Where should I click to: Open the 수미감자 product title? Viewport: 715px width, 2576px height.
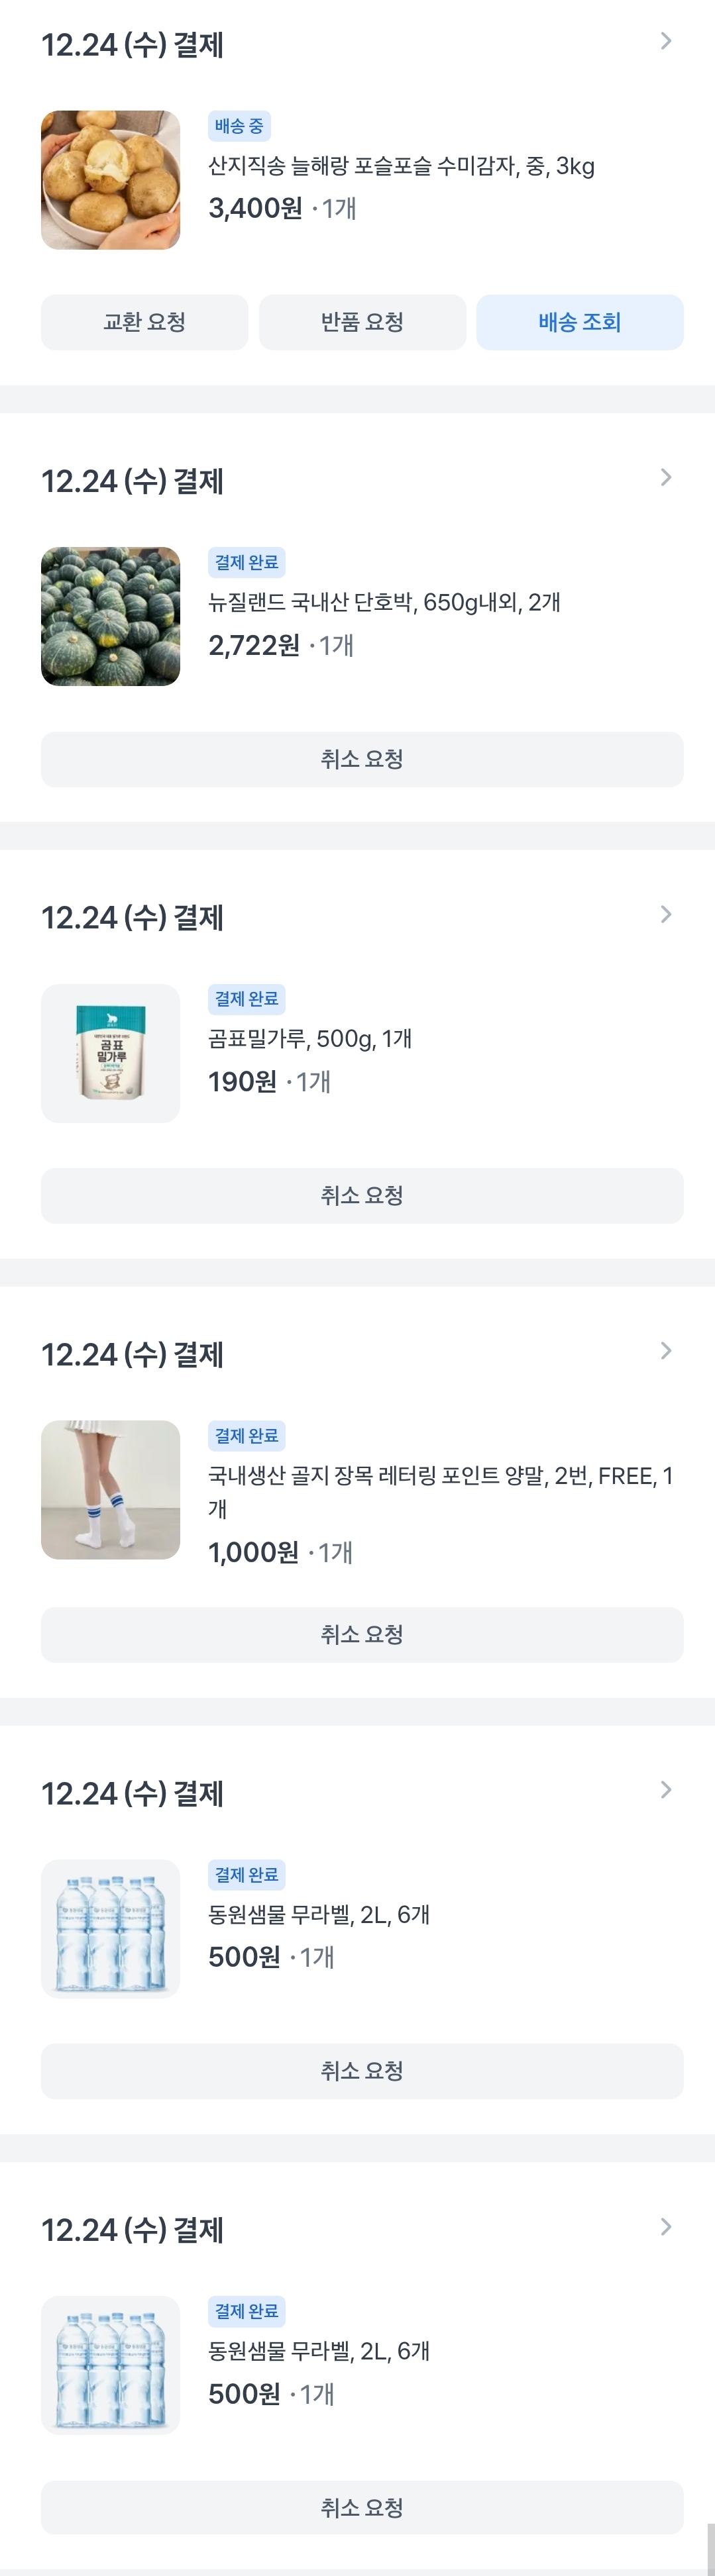pos(401,166)
